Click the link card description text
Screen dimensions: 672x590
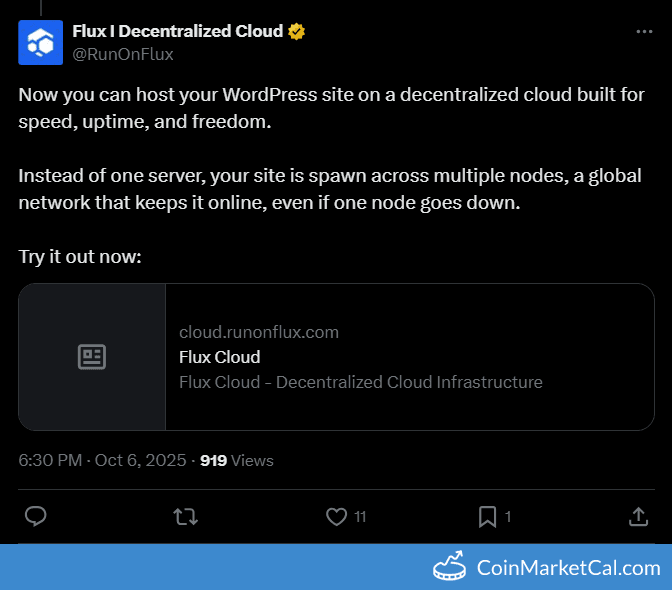[x=360, y=382]
